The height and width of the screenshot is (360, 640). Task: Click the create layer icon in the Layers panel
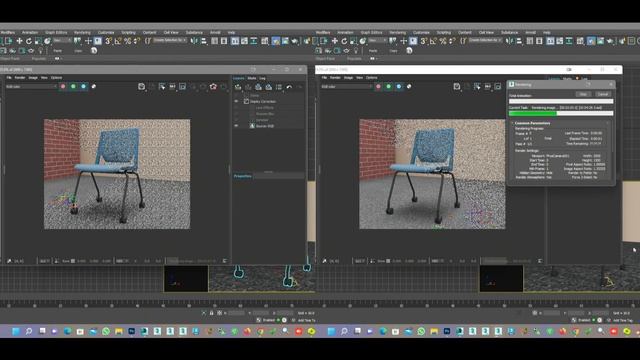coord(238,87)
